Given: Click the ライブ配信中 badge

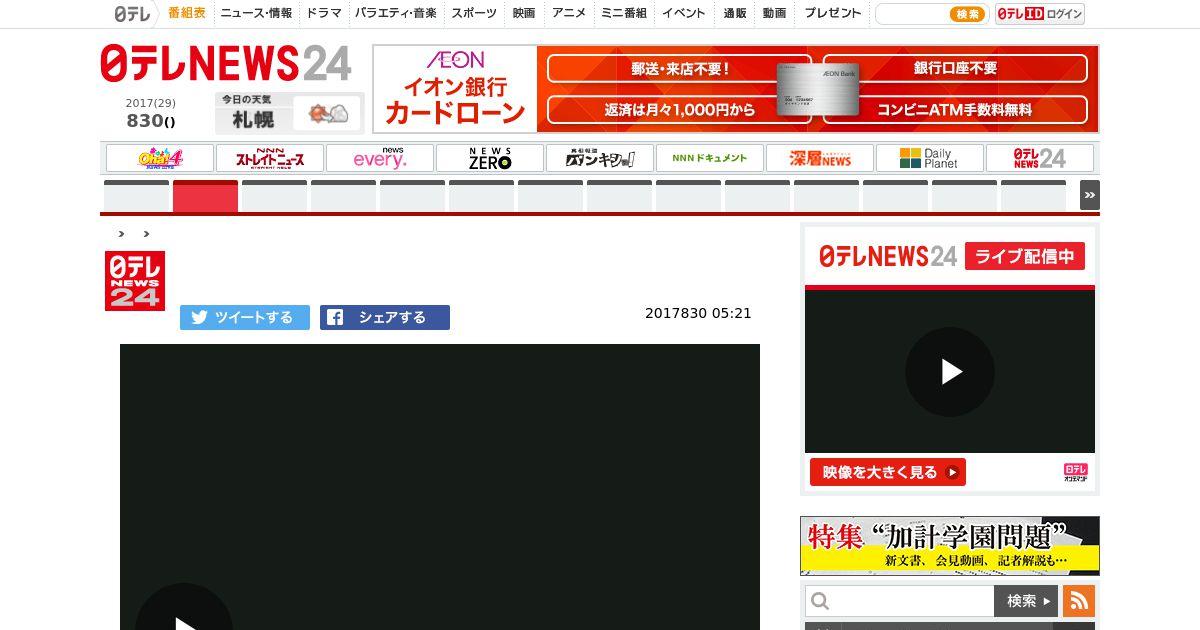Looking at the screenshot, I should pos(1025,256).
